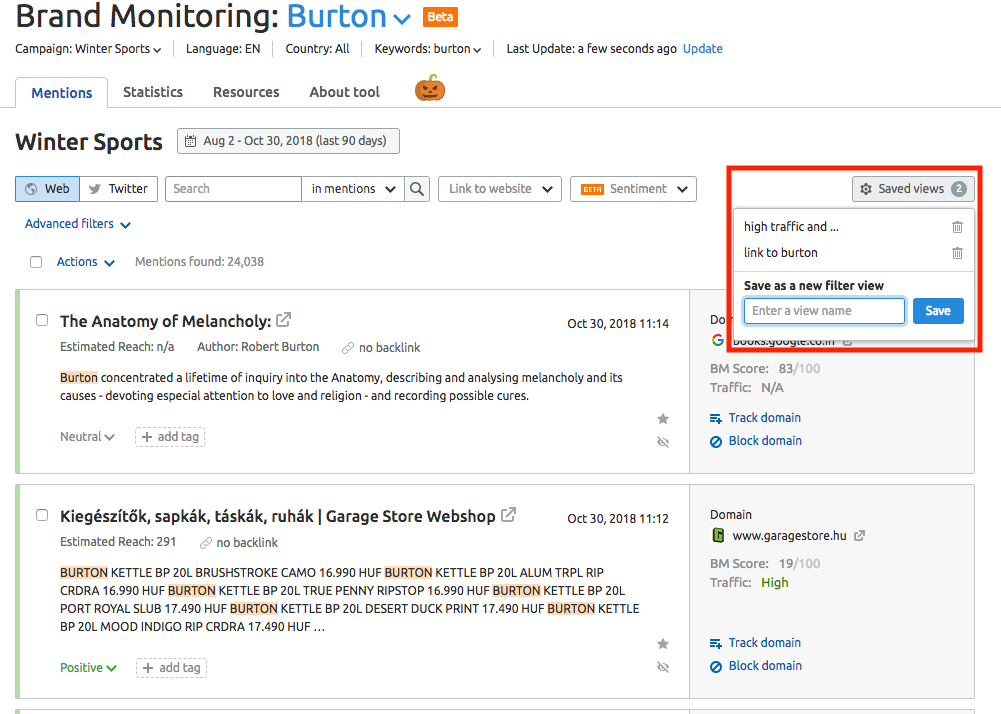Click the 'Country: All' setting
The height and width of the screenshot is (714, 1001).
pyautogui.click(x=317, y=49)
